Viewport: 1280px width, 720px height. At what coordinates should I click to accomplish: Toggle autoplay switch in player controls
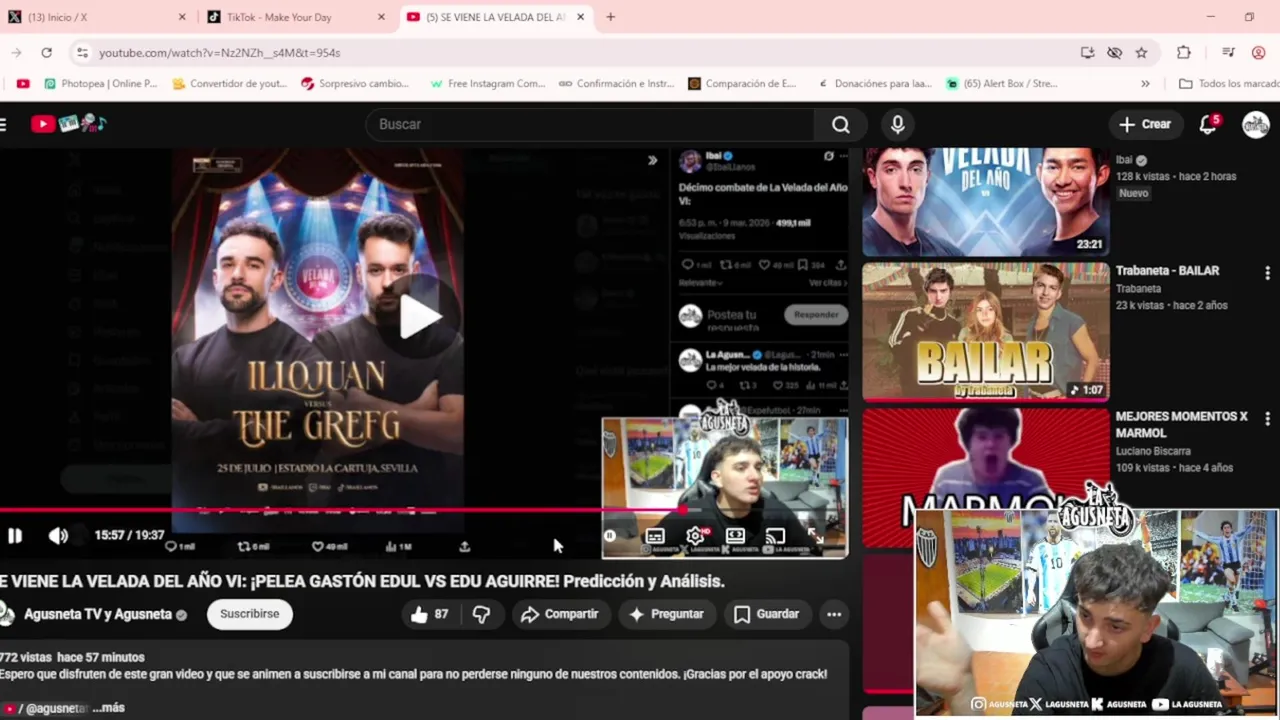coord(611,536)
